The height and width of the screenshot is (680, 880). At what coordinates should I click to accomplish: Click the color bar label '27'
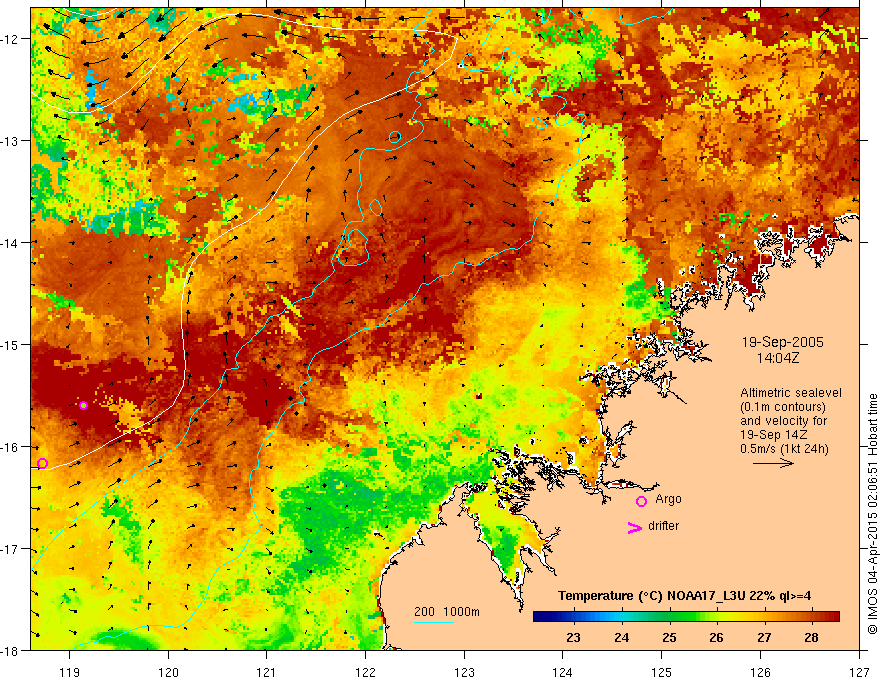764,638
